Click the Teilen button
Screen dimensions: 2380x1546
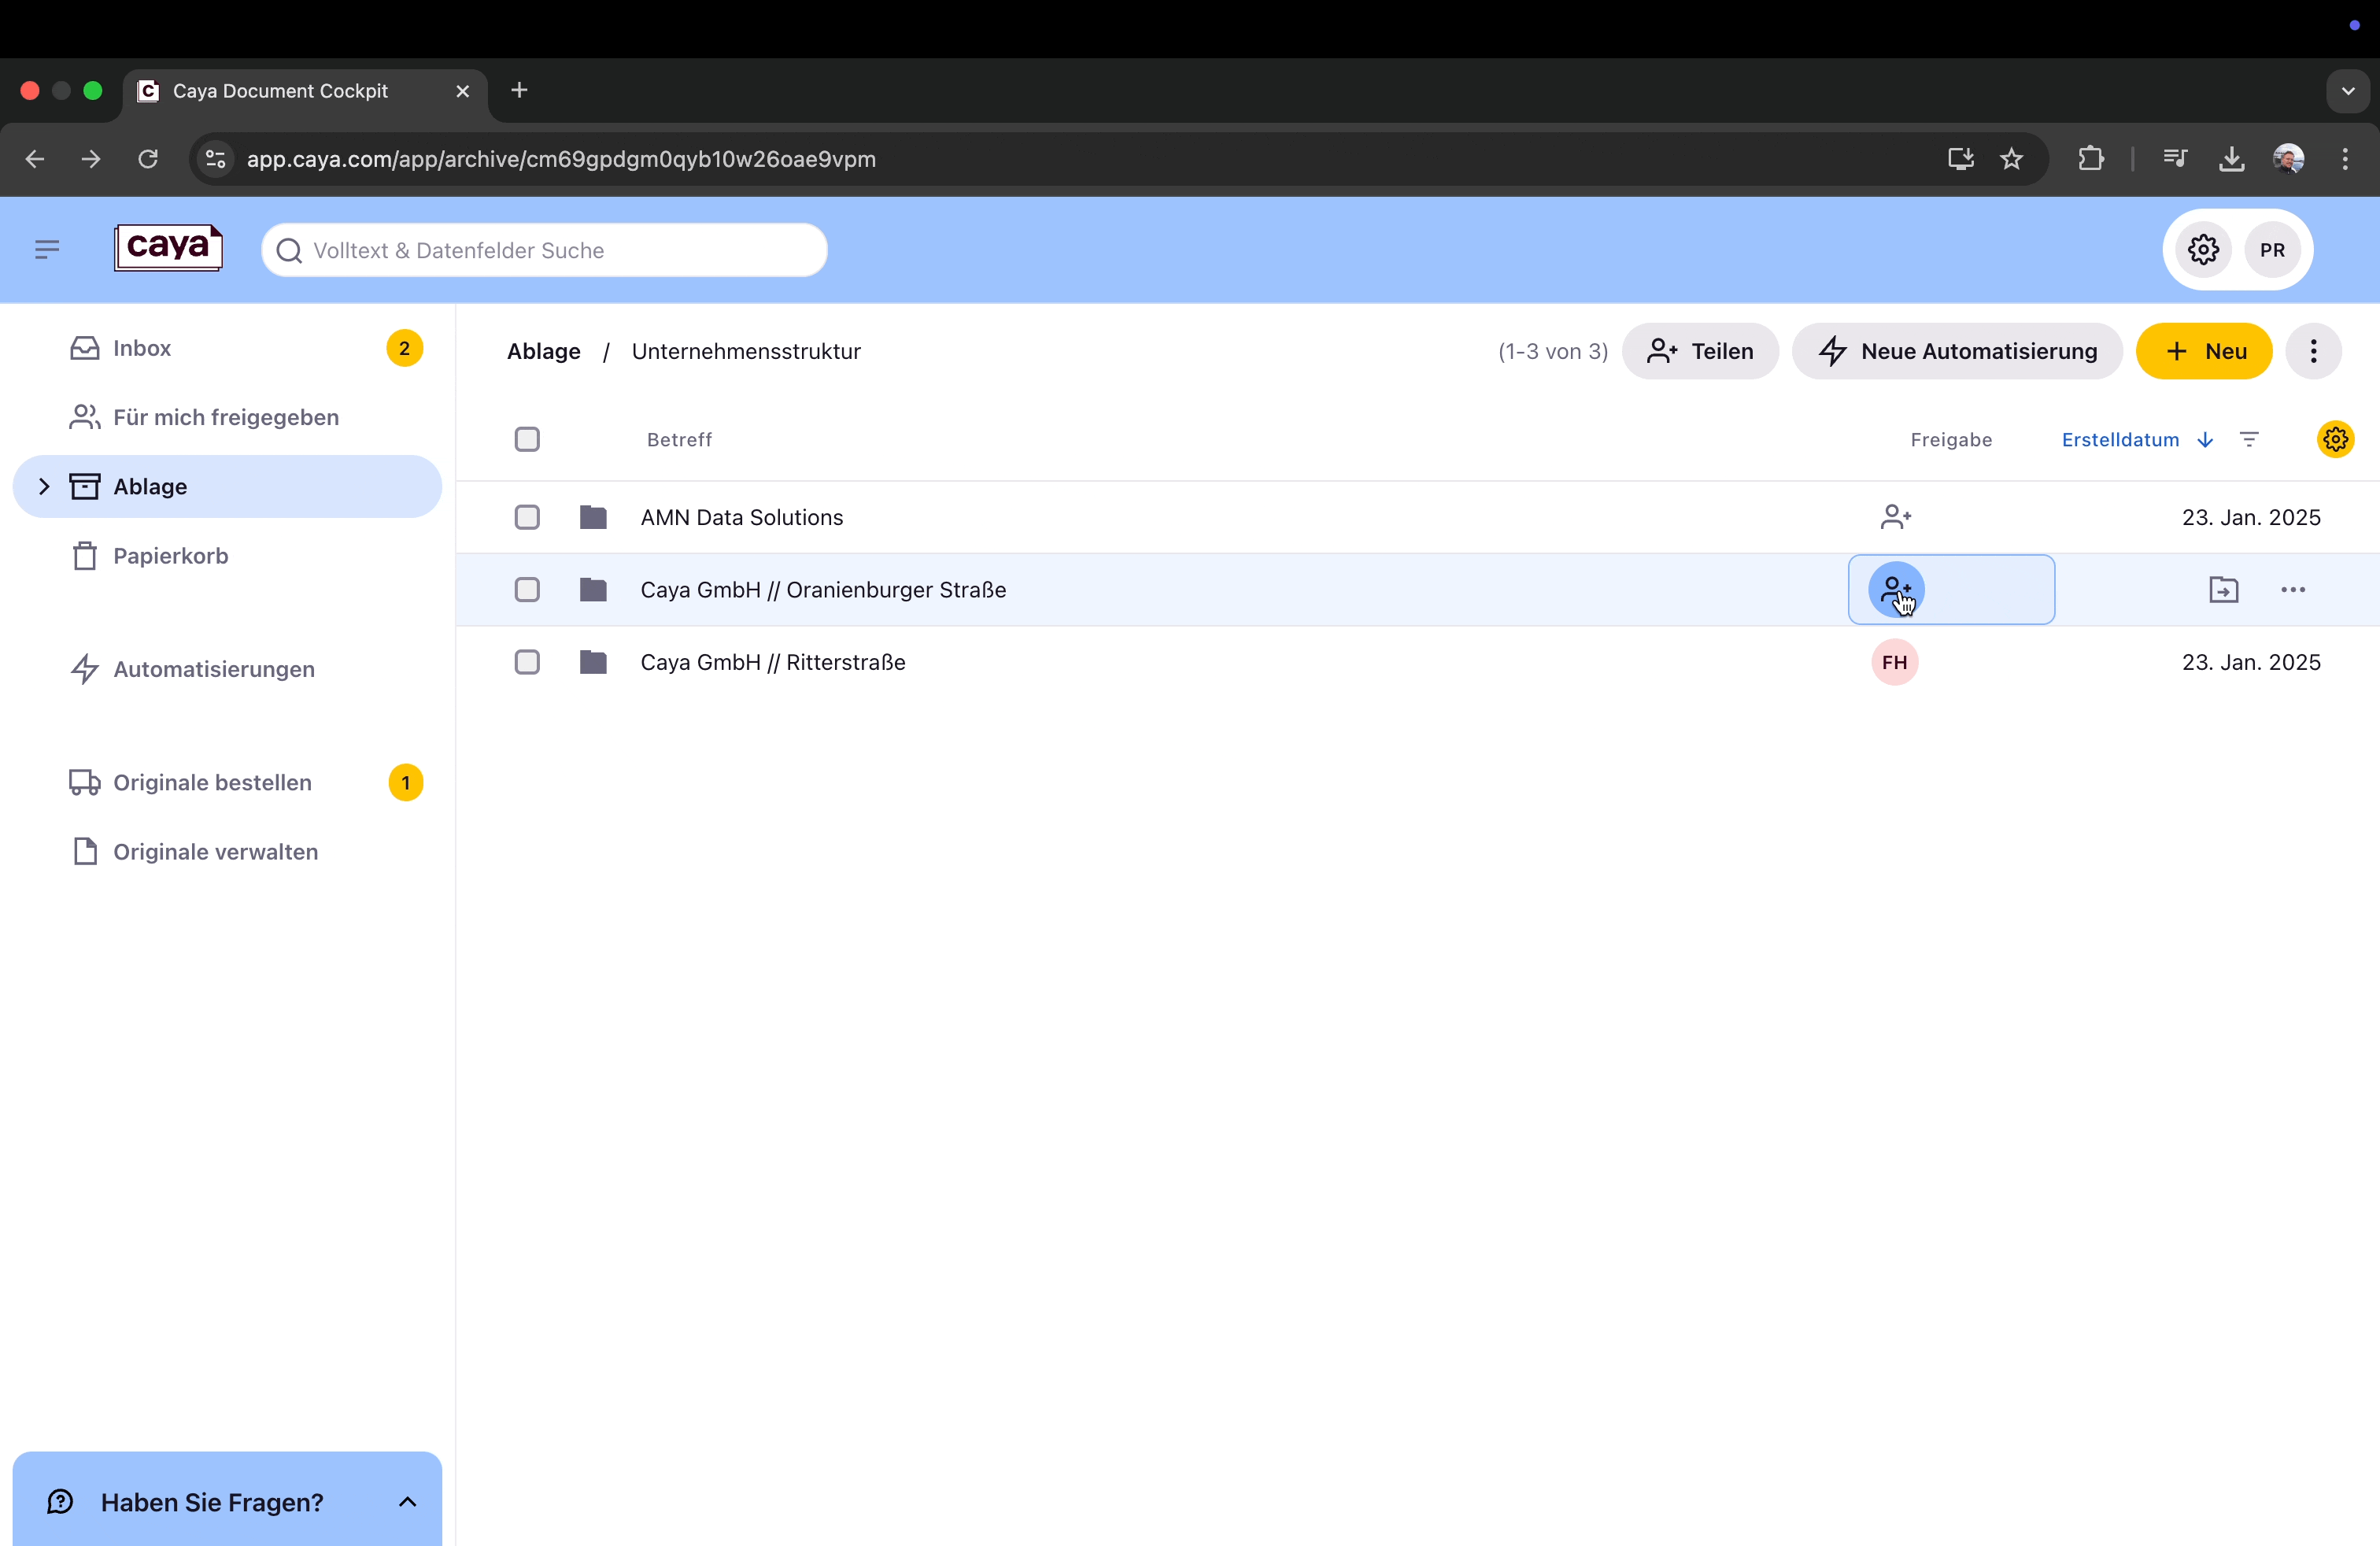[x=1700, y=351]
